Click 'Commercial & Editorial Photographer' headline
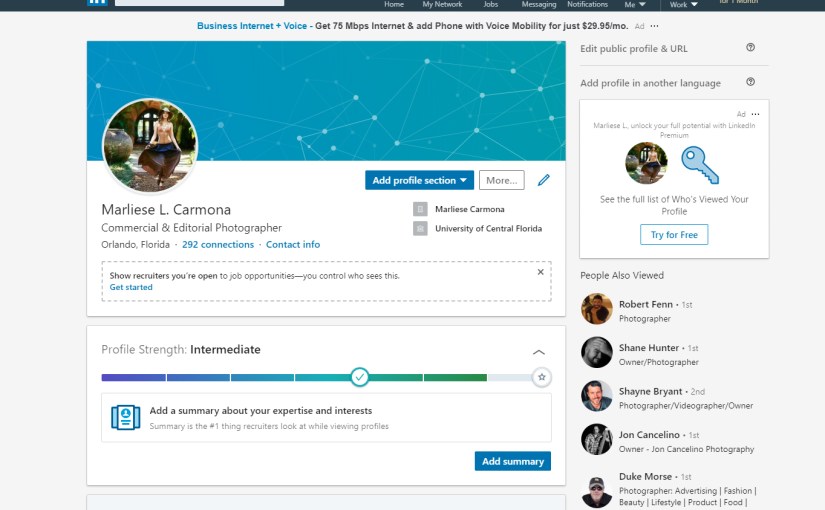Image resolution: width=825 pixels, height=510 pixels. 192,228
